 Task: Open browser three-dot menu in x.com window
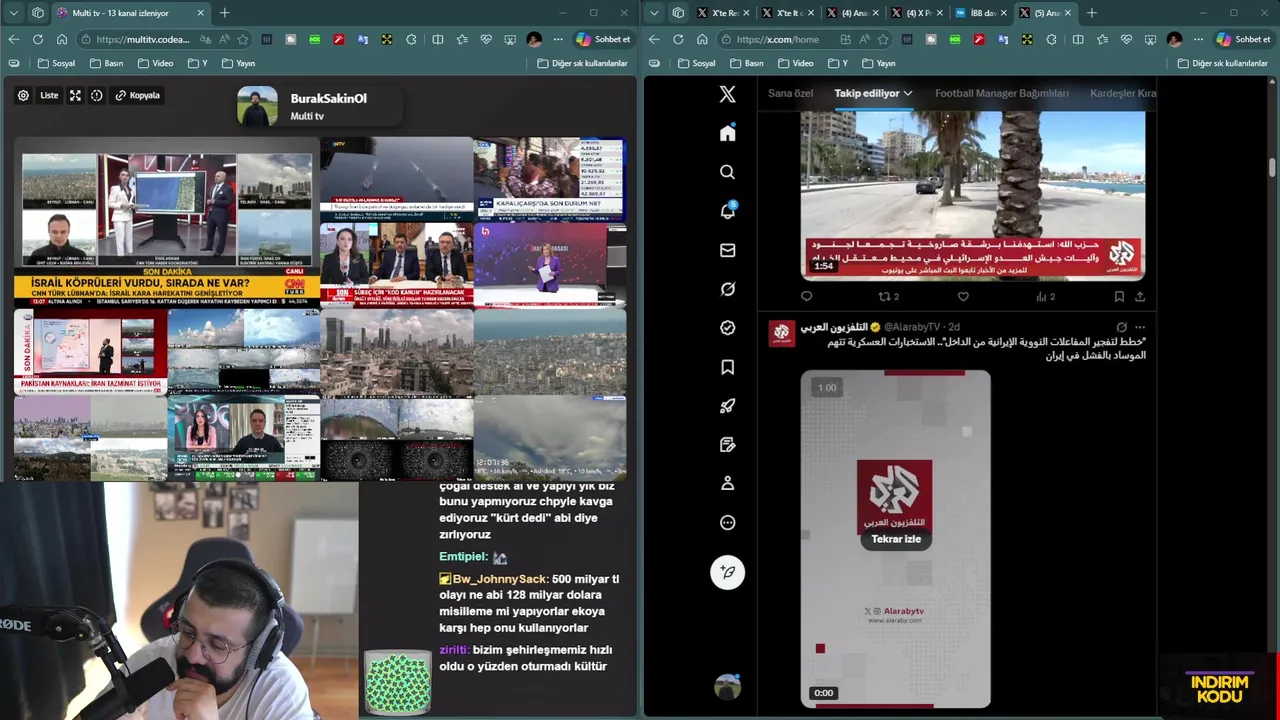pyautogui.click(x=1198, y=39)
